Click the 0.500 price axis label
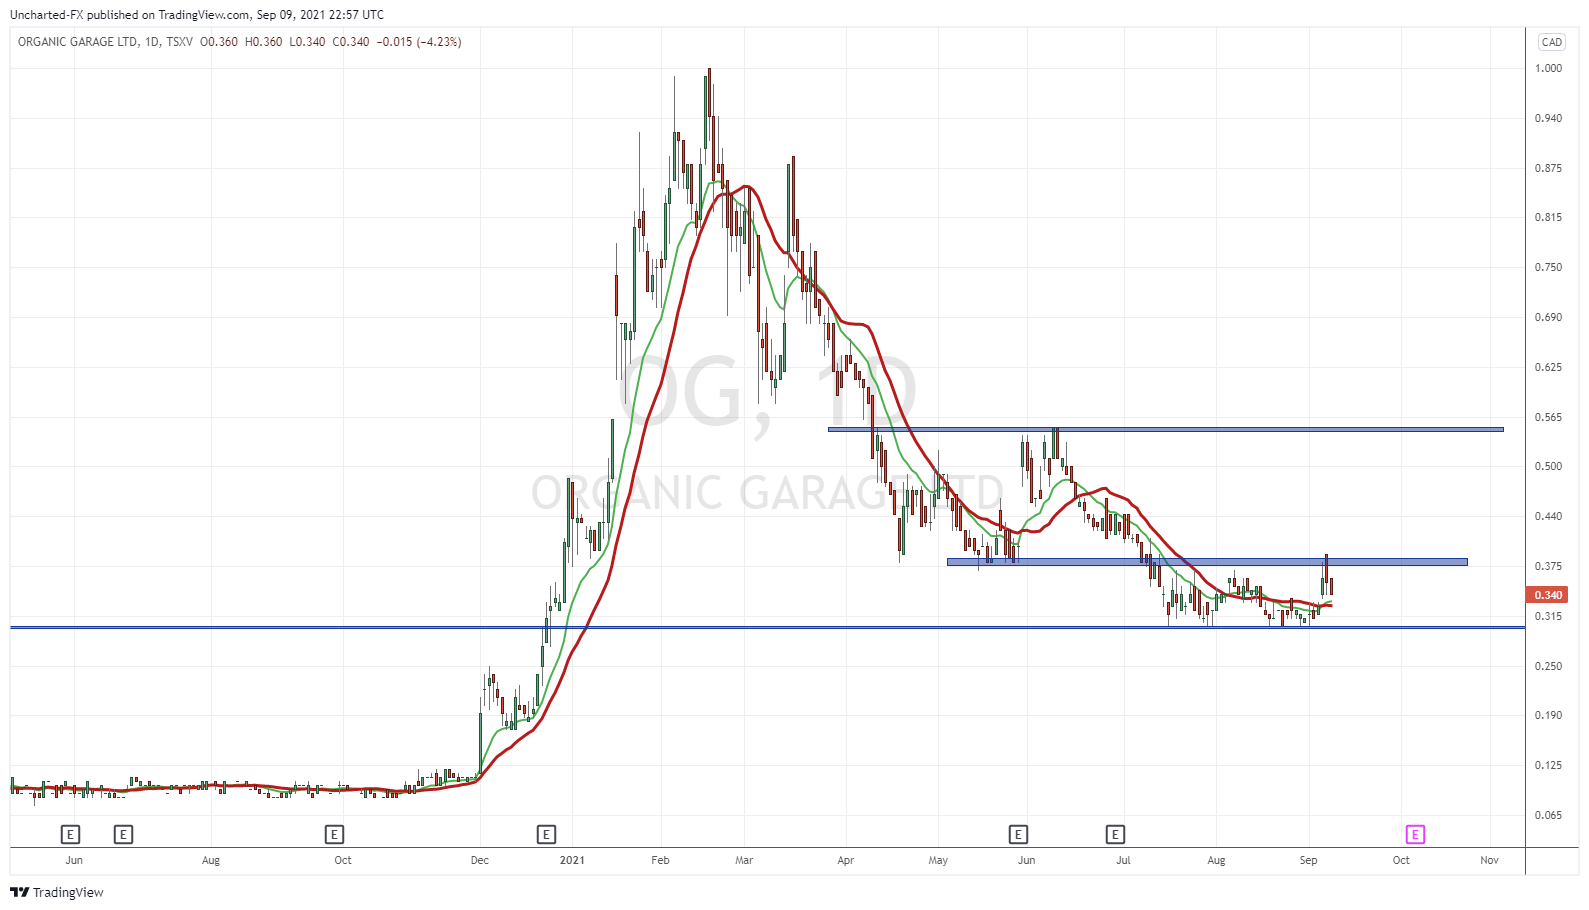 coord(1548,466)
